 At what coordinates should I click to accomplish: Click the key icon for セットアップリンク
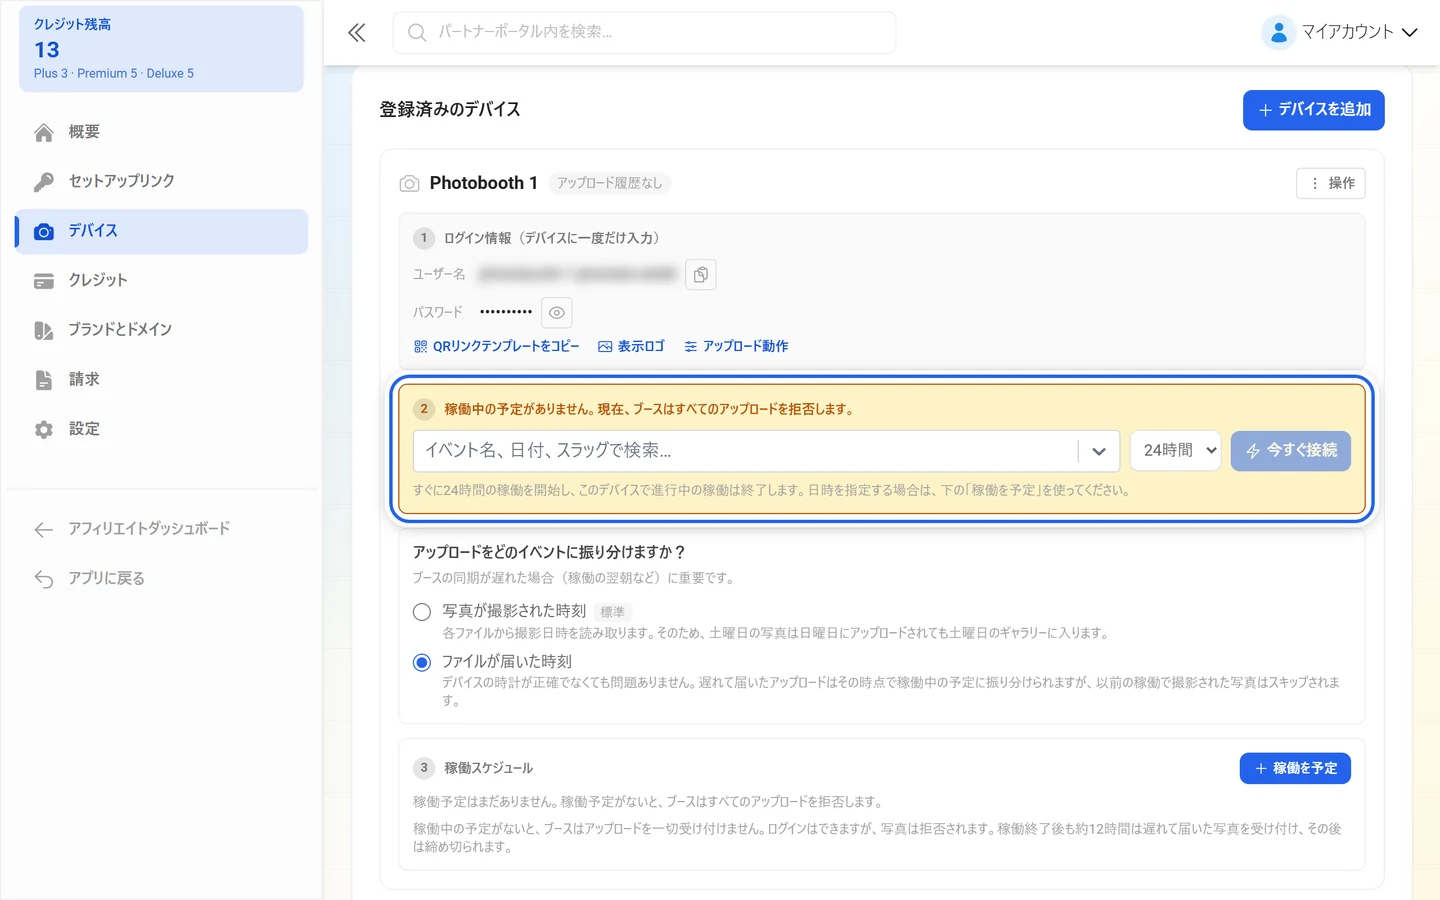click(44, 182)
